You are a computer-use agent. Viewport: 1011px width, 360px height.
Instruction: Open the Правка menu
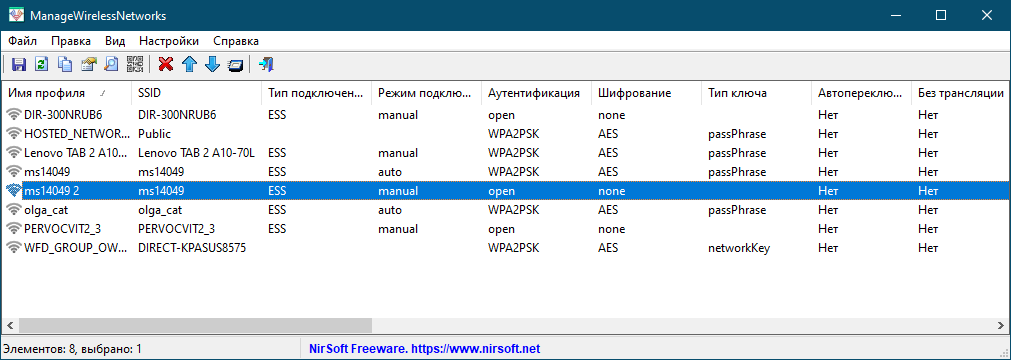[71, 41]
